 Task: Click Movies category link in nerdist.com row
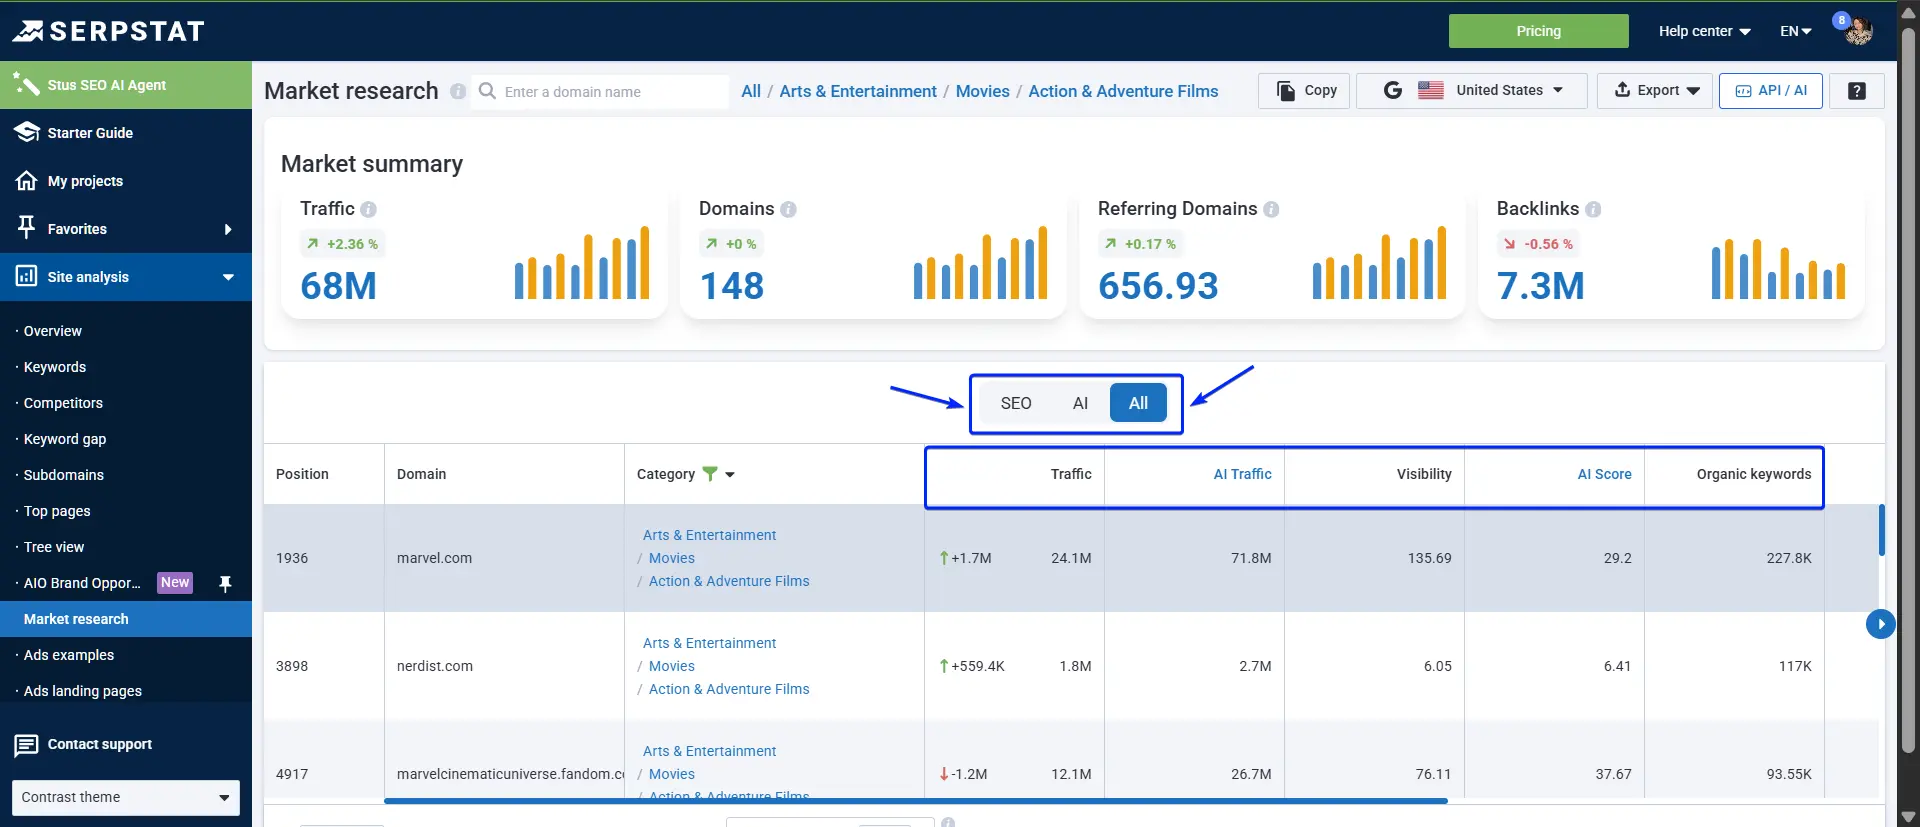click(x=672, y=666)
